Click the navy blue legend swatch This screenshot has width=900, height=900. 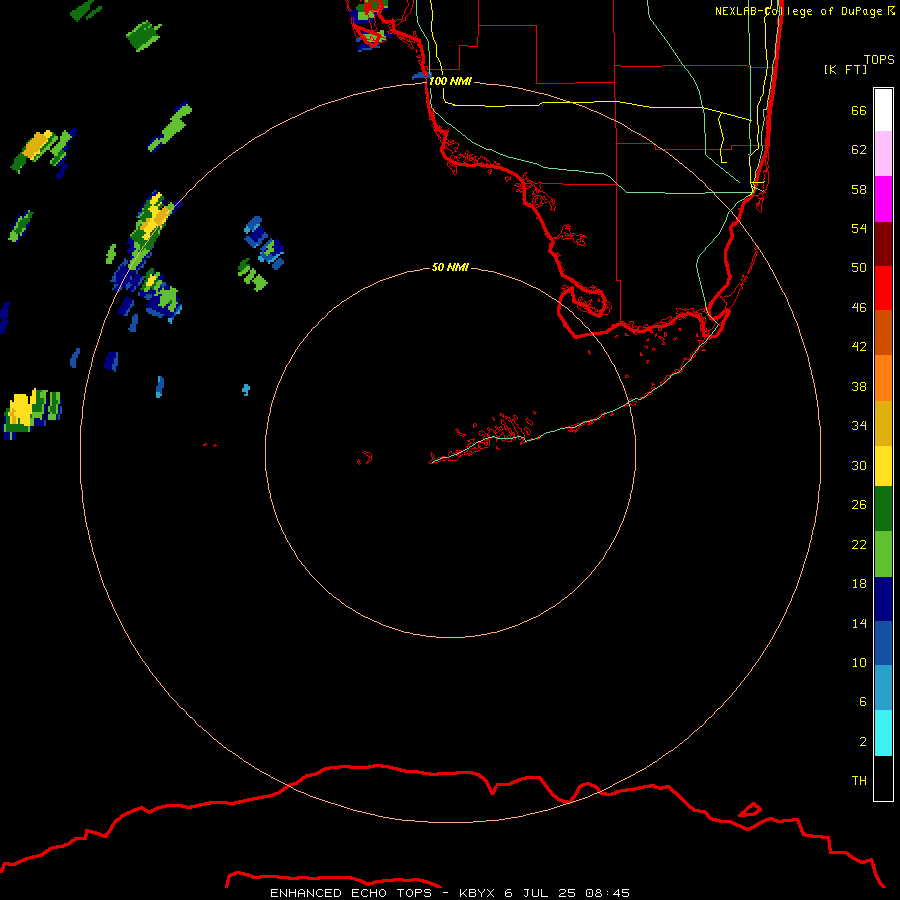coord(883,599)
